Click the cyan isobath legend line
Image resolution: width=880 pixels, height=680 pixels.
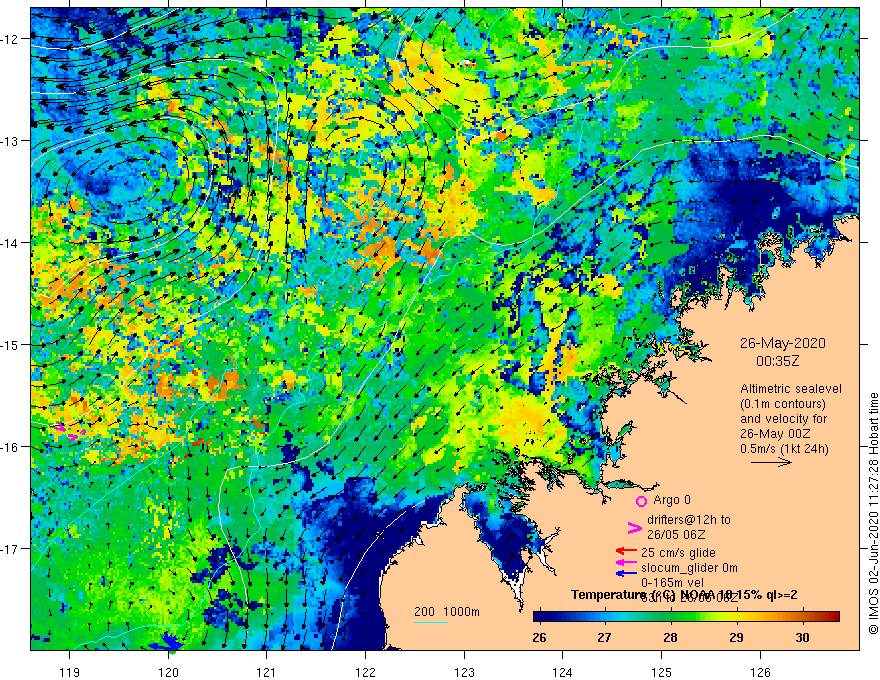431,622
